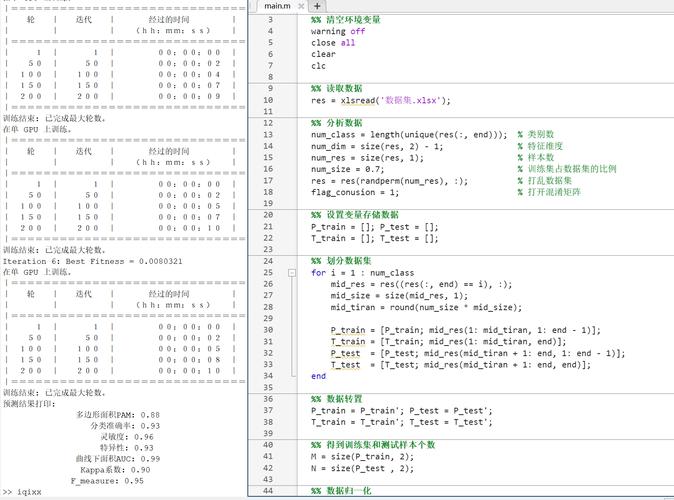Set breakpoint at line number 10
This screenshot has width=674, height=500.
point(268,100)
